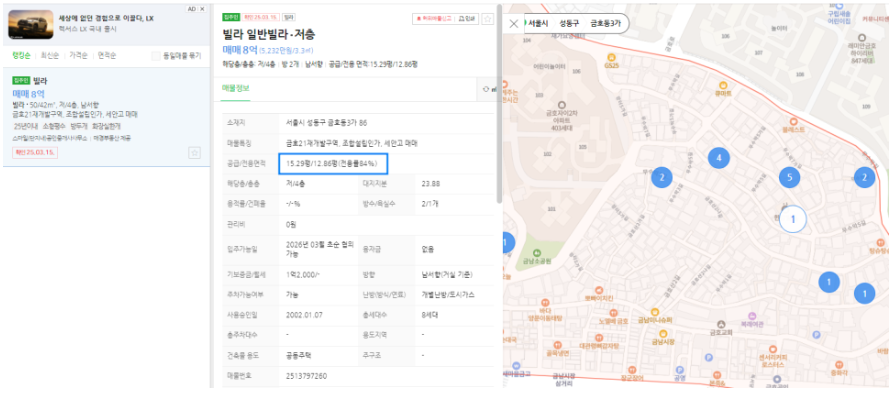Screen dimensions: 895x393
Task: Favorite the 빌라 listing card with its star
Action: click(194, 152)
